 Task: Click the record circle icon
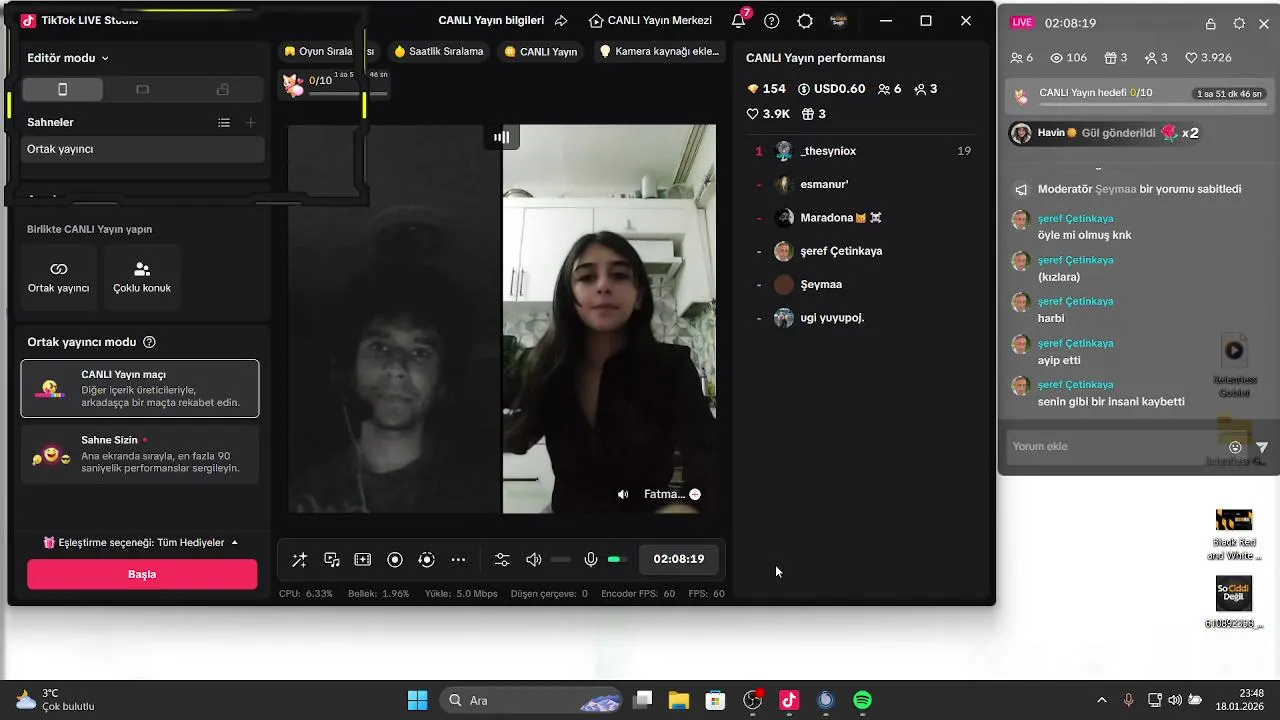(395, 560)
